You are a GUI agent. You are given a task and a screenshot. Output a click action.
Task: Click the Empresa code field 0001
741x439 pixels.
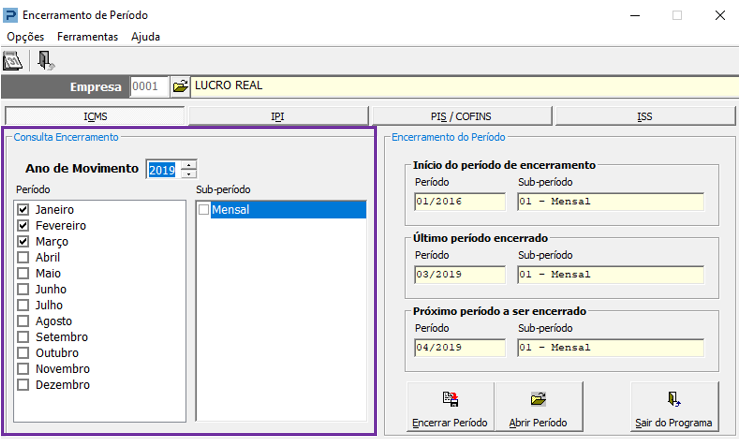coord(149,86)
